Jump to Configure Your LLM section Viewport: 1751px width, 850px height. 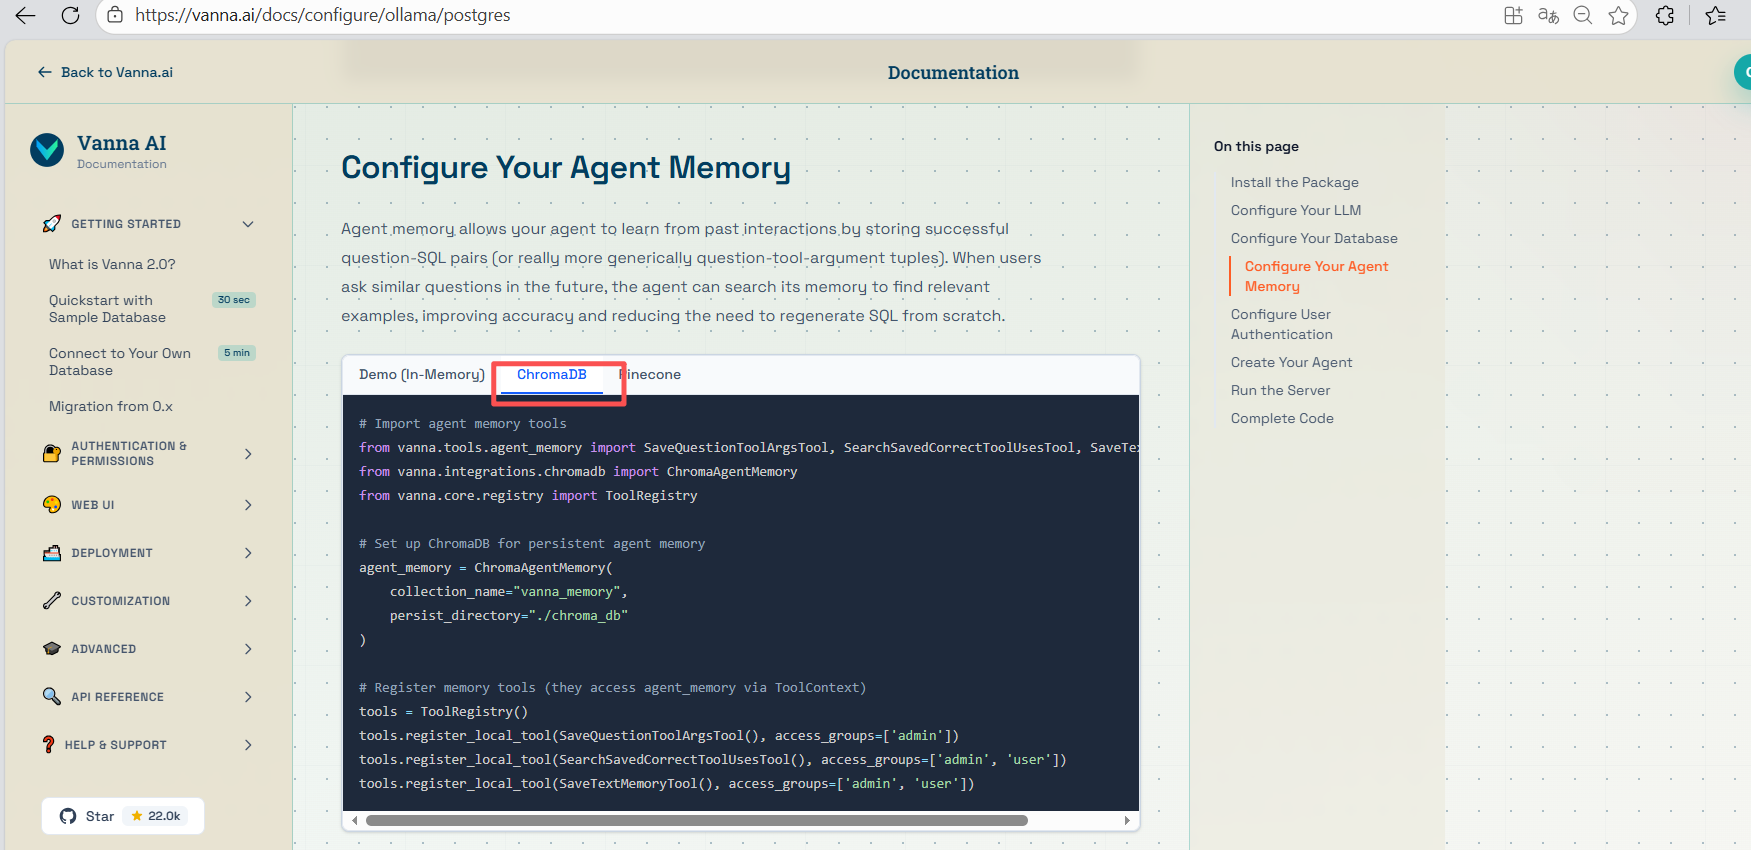(x=1296, y=210)
